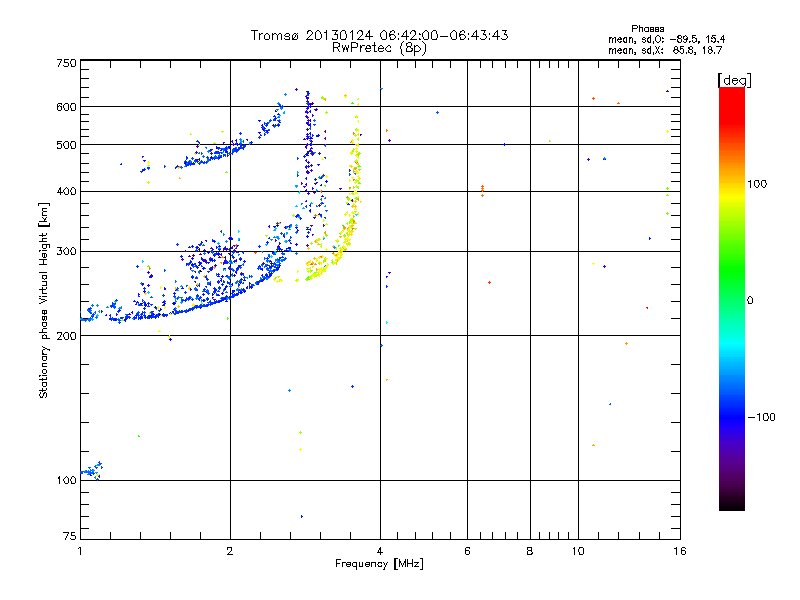The height and width of the screenshot is (600, 800).
Task: Click the "400" height tick label
Action: 66,191
